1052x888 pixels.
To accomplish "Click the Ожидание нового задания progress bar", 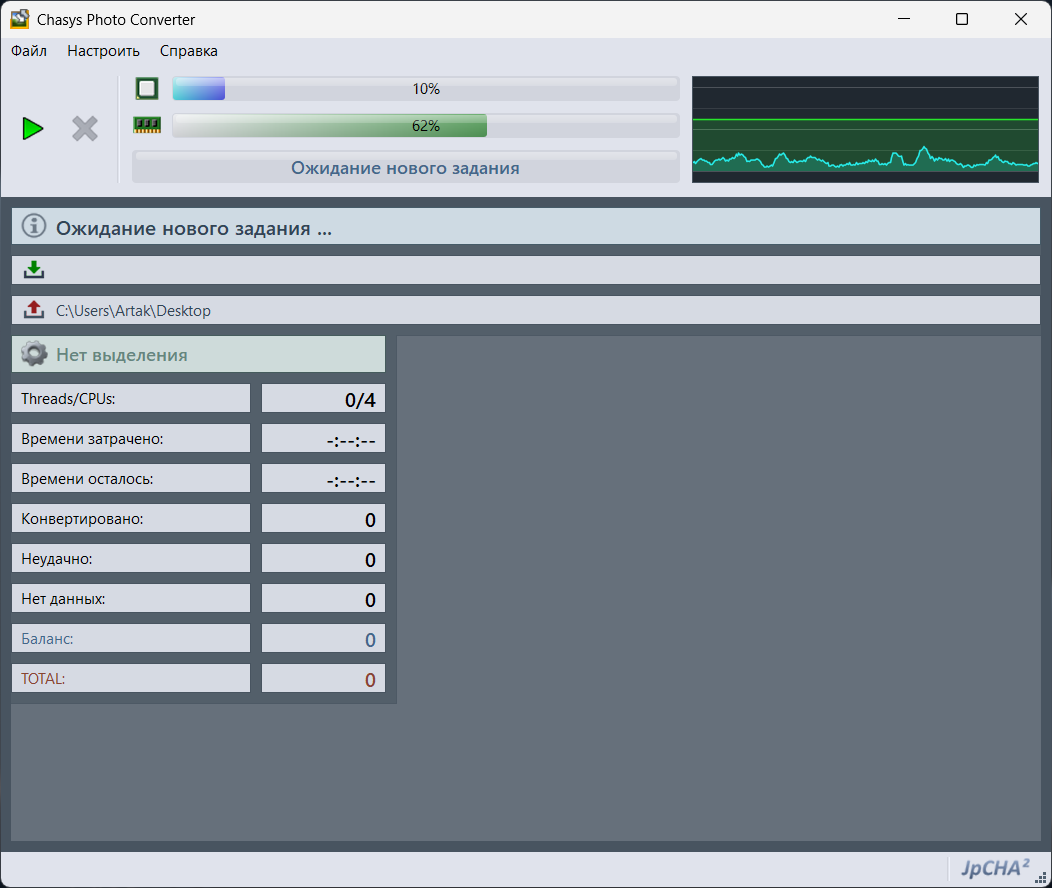I will (406, 167).
